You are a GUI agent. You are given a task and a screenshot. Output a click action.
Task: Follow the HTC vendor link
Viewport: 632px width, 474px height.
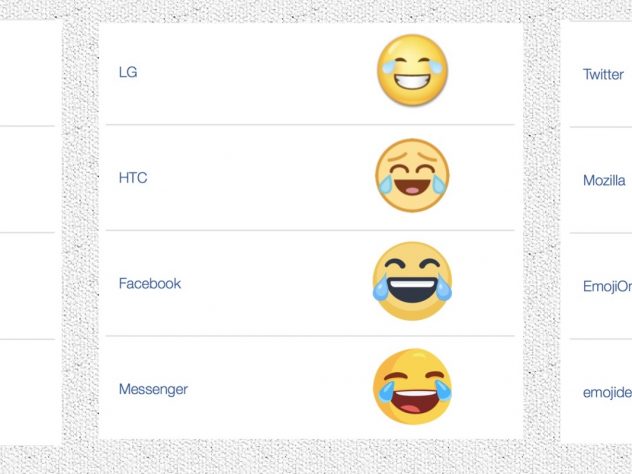(133, 178)
